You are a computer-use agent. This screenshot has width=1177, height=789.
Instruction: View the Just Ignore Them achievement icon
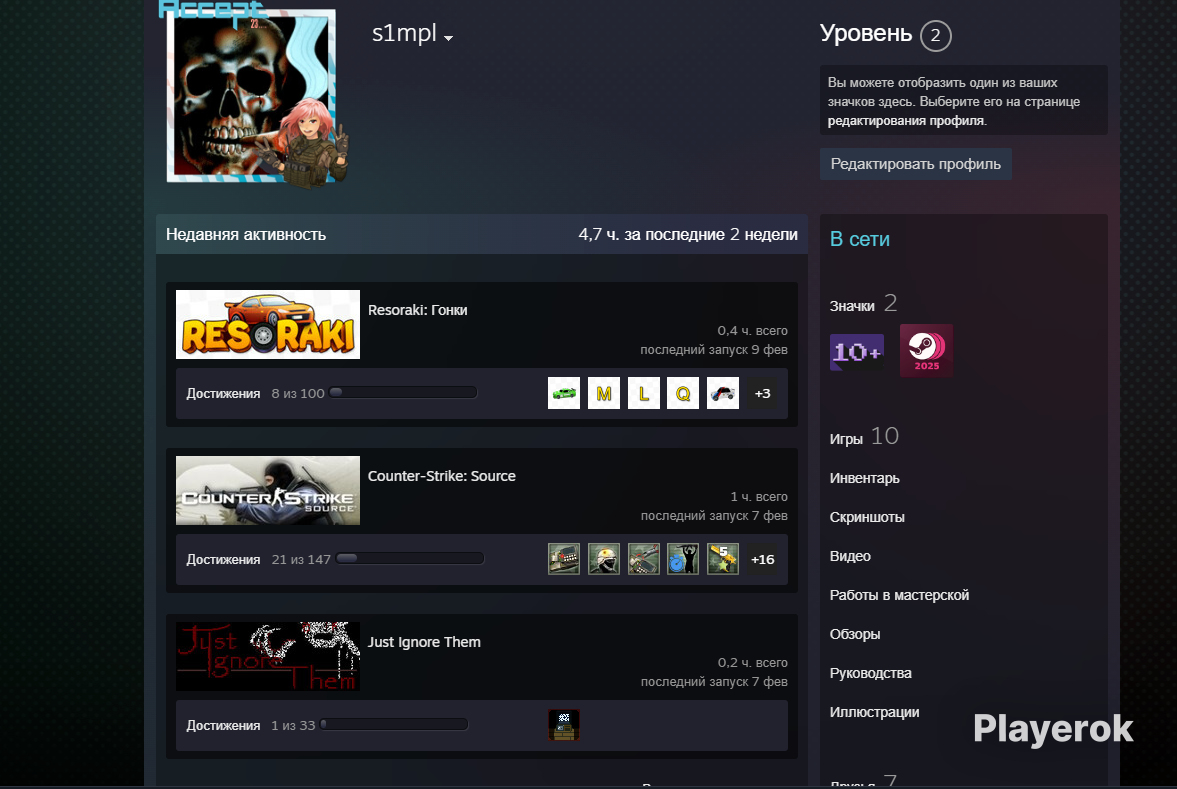tap(564, 725)
